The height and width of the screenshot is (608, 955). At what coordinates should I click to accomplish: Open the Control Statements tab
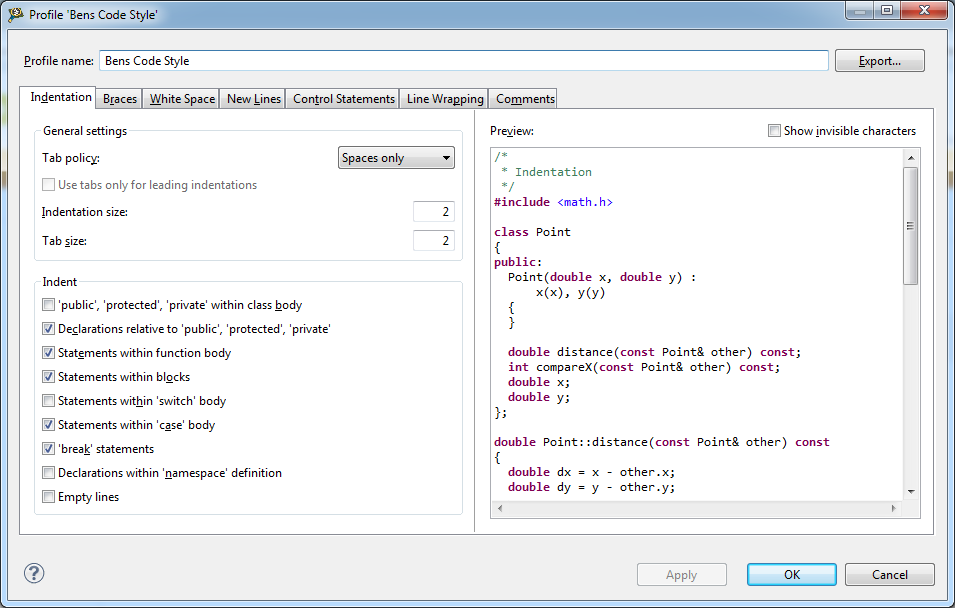pyautogui.click(x=344, y=99)
